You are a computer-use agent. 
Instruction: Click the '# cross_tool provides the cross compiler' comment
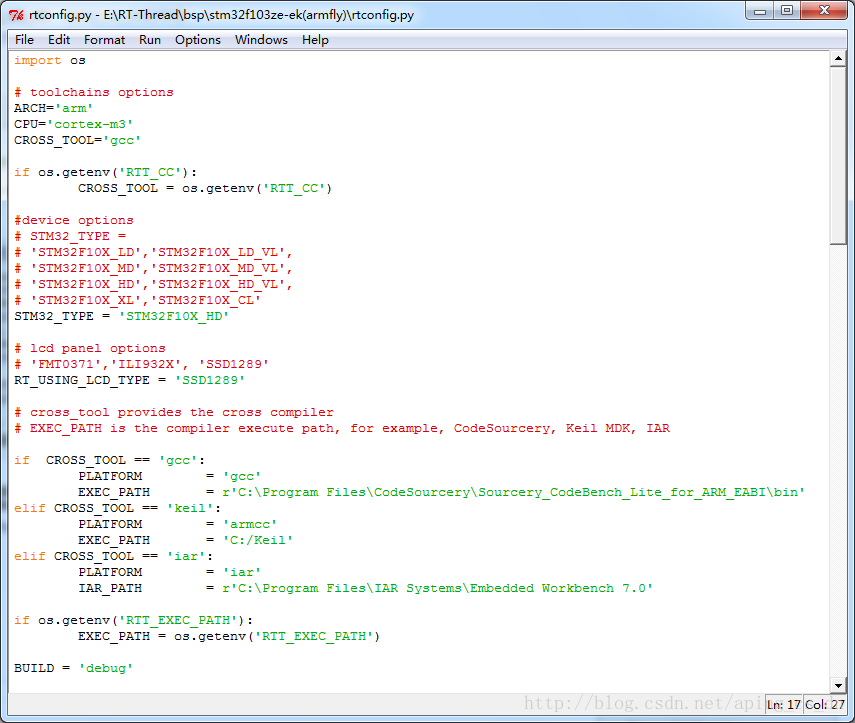[x=173, y=412]
